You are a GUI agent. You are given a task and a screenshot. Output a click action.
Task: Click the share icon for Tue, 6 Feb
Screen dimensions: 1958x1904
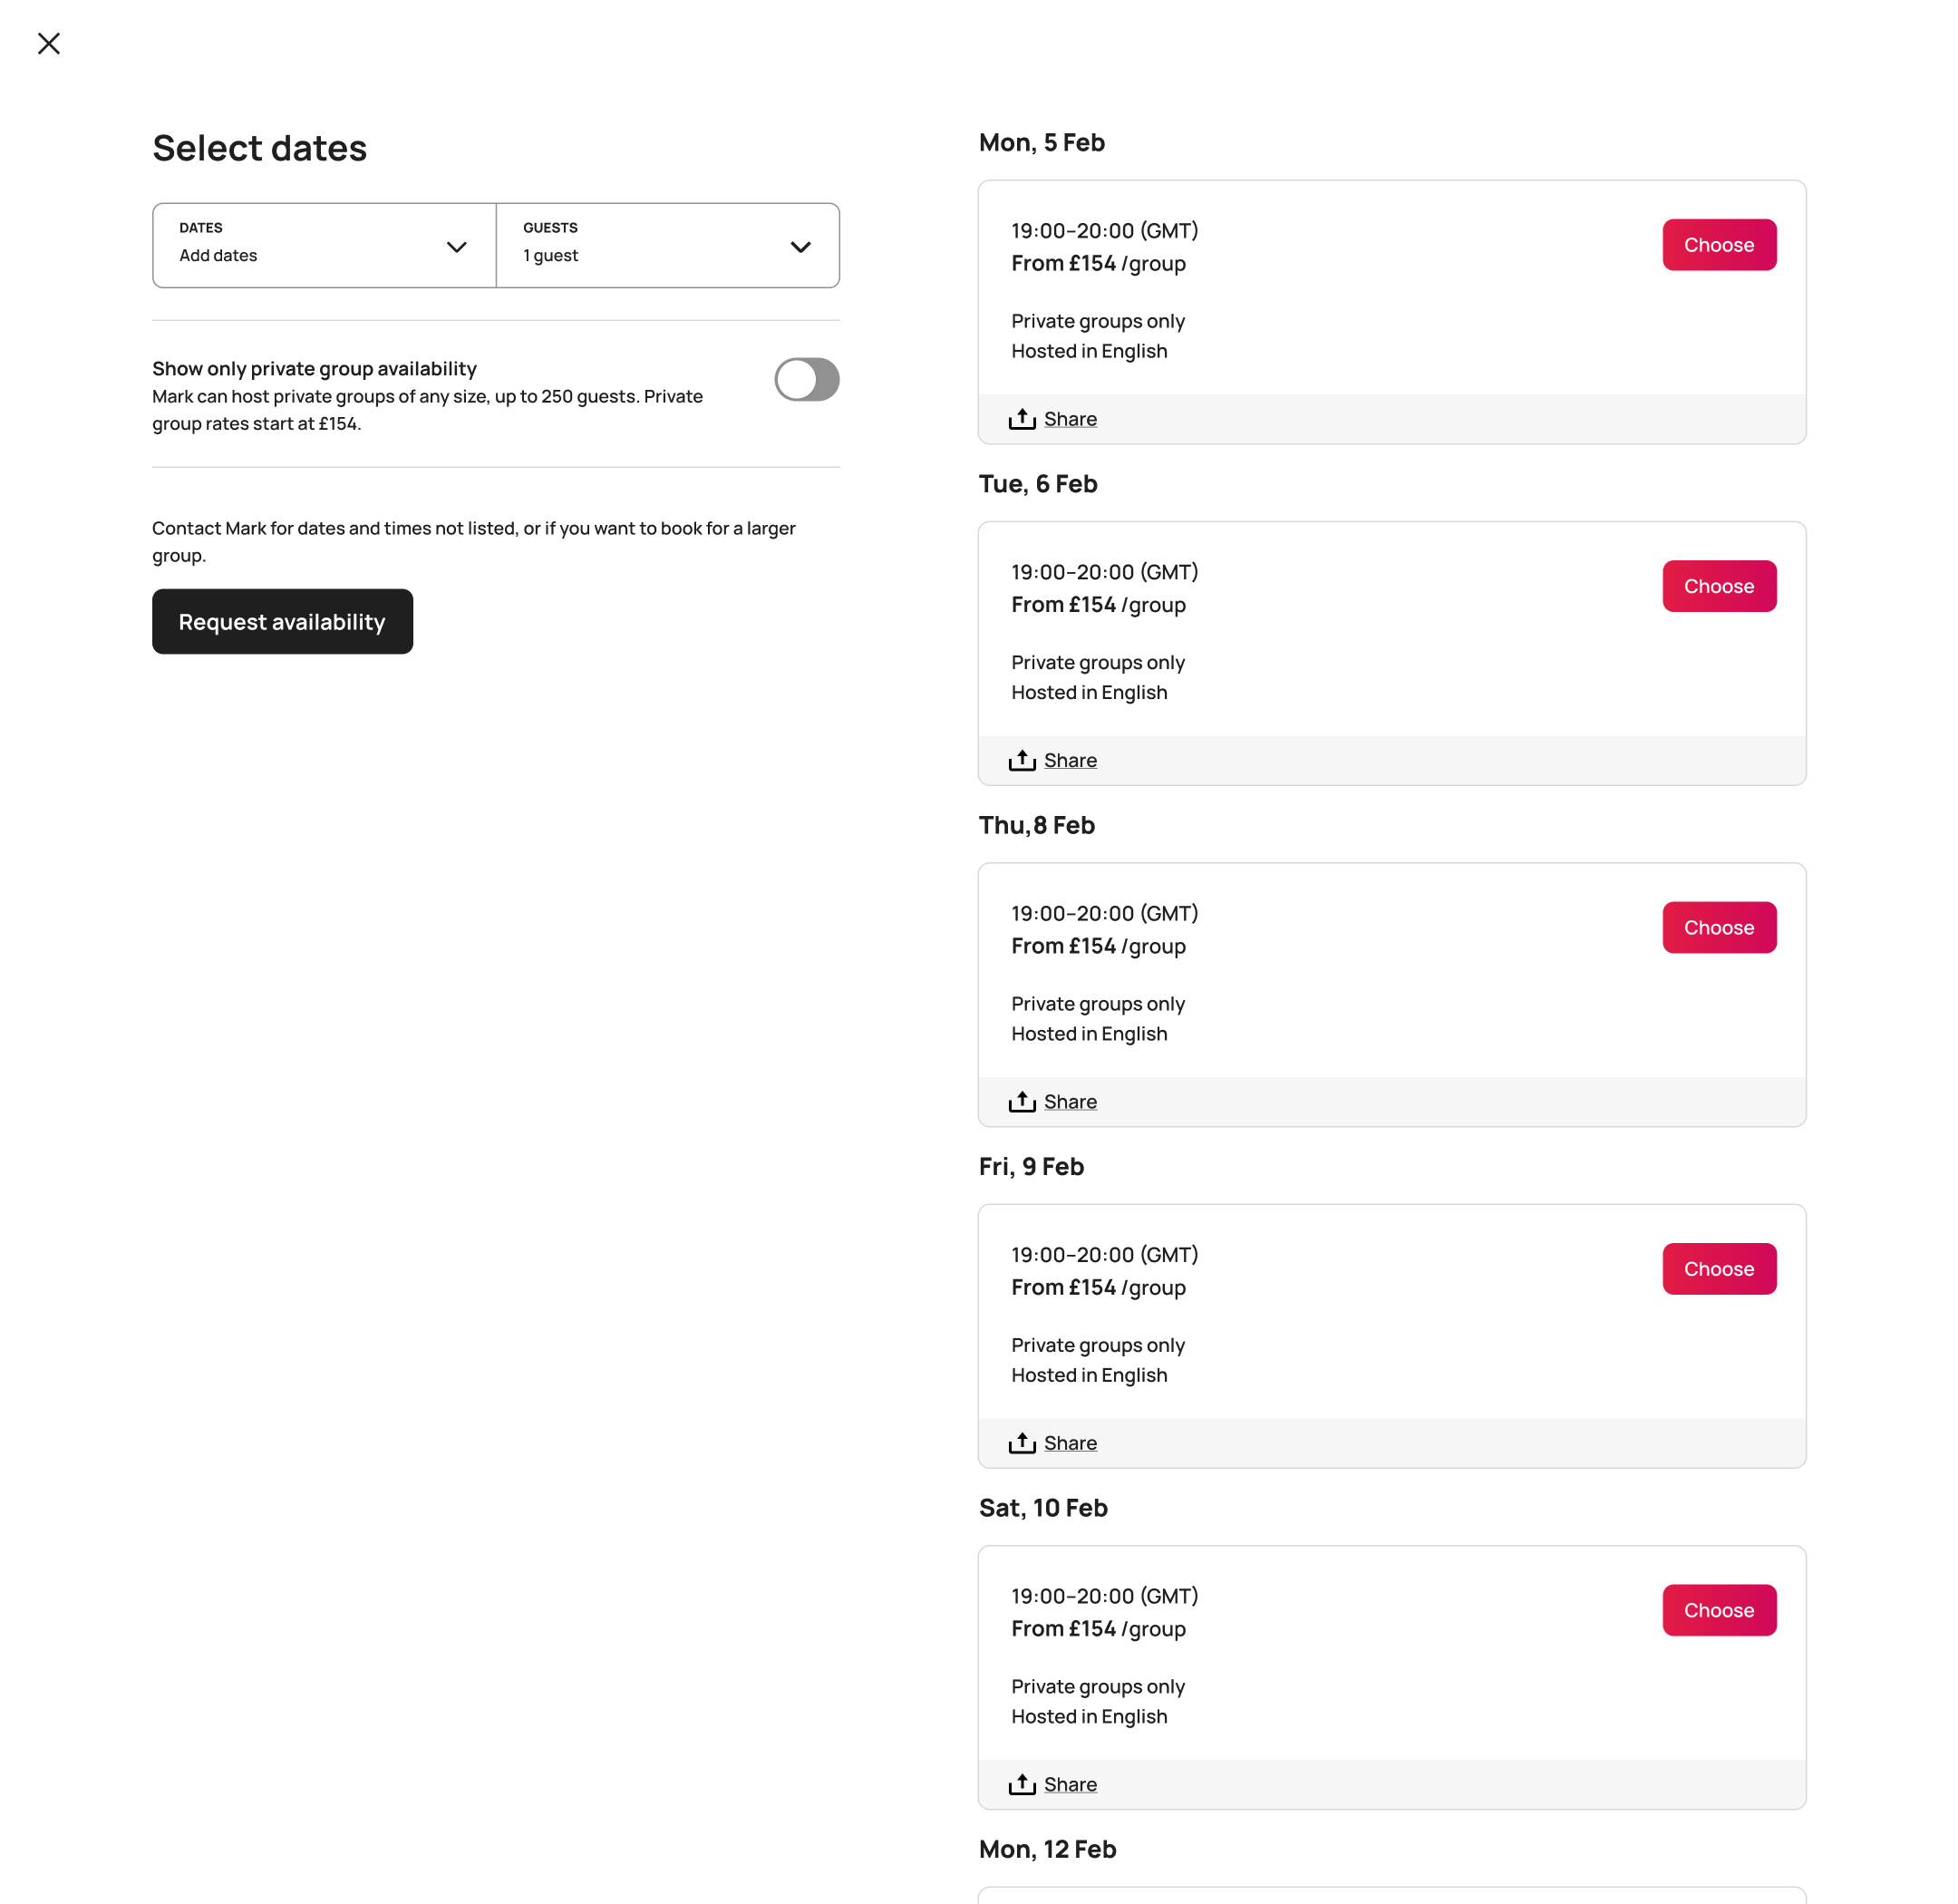pyautogui.click(x=1021, y=760)
